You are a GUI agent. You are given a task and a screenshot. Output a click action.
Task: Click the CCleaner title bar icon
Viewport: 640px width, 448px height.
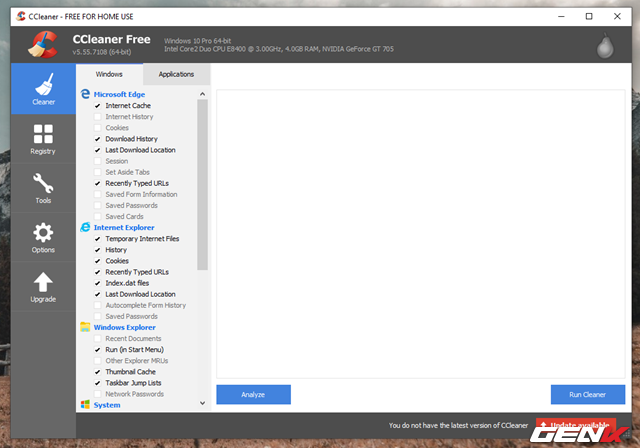point(20,16)
